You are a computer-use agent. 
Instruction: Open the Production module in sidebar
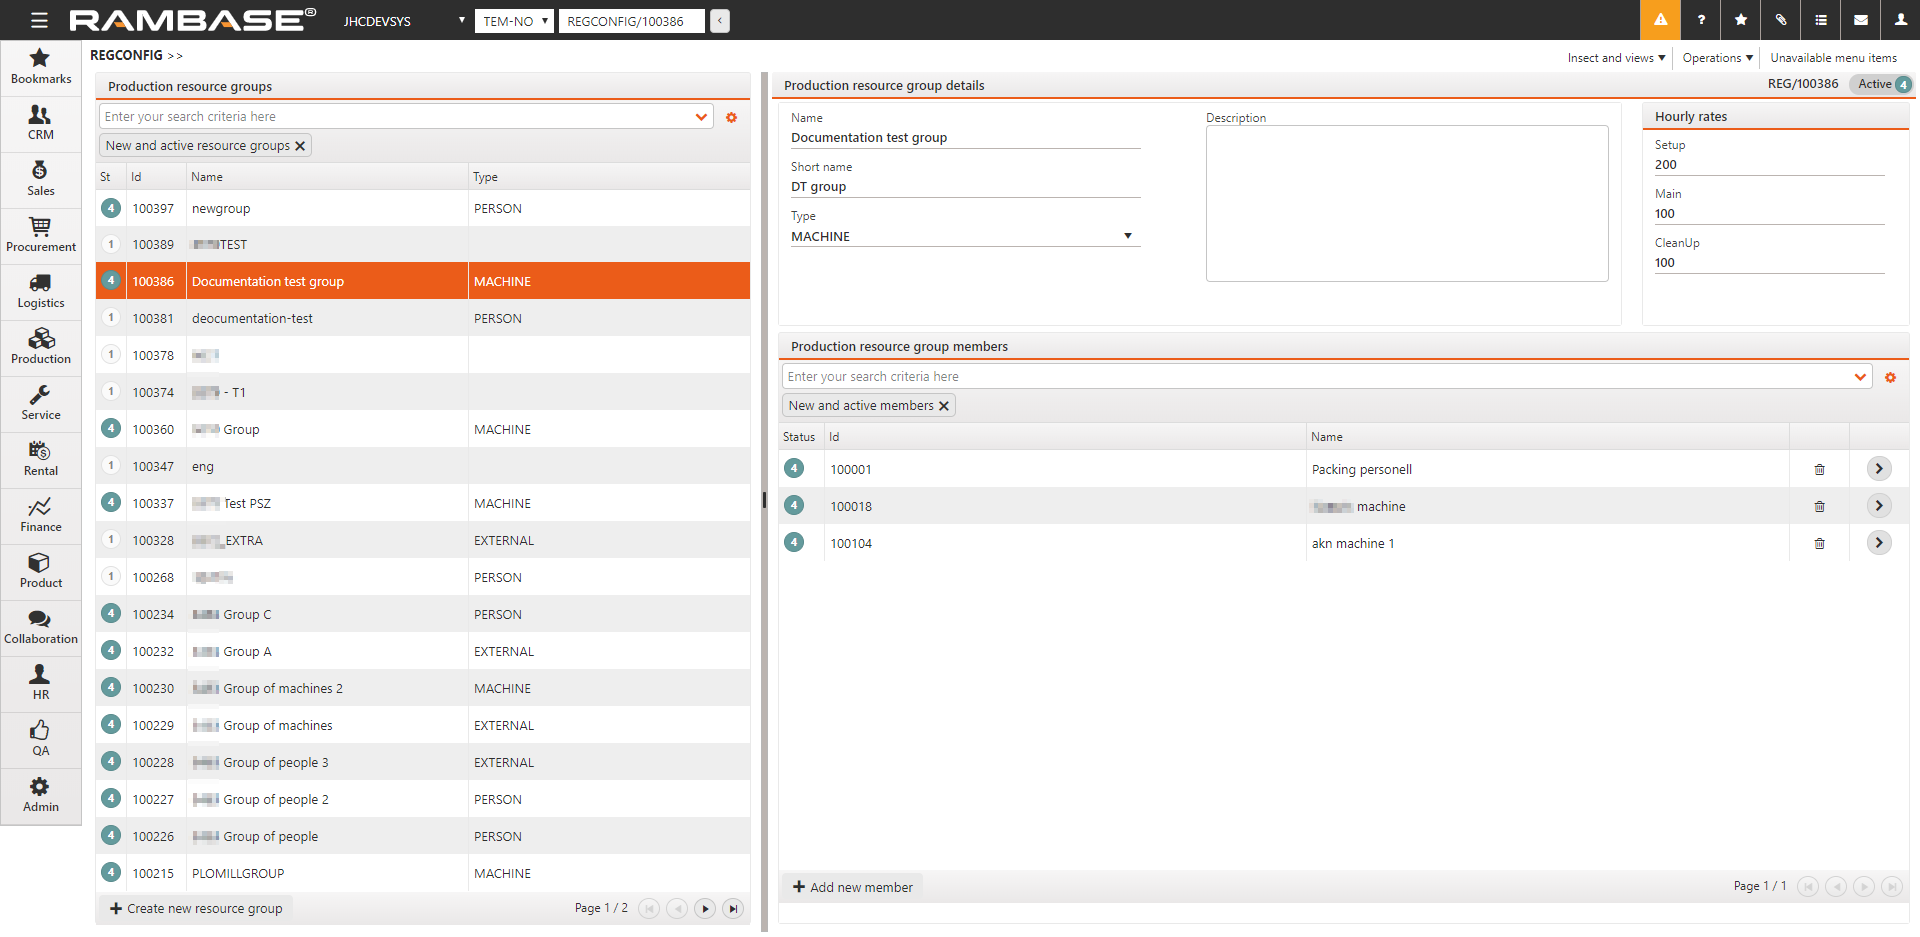point(41,347)
